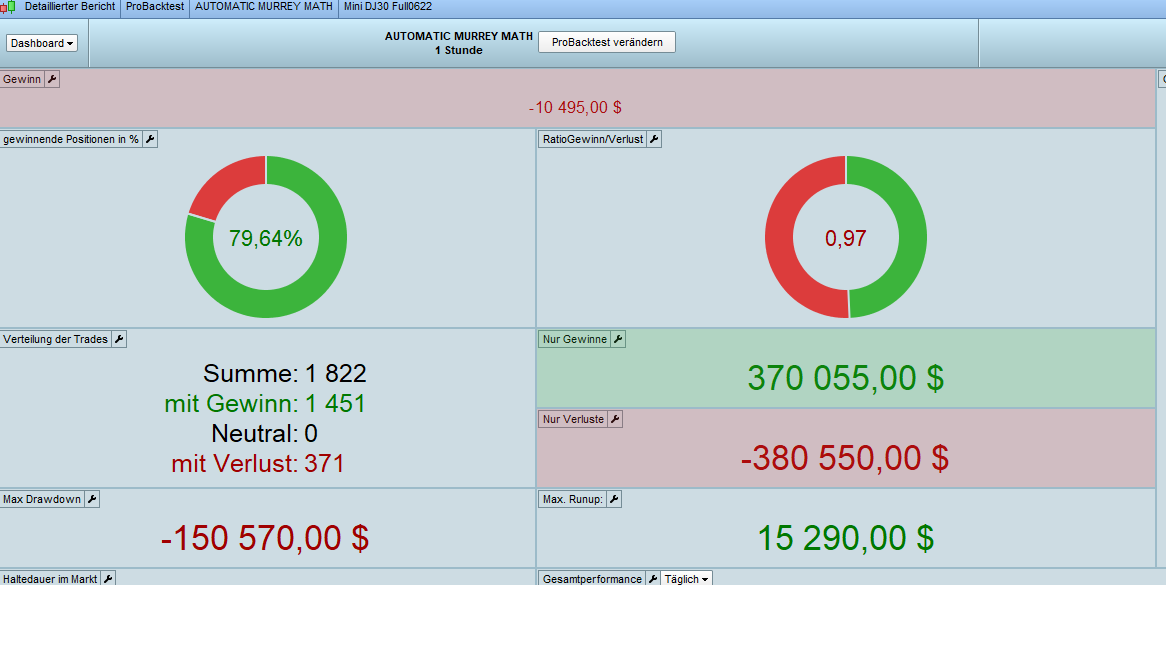Click the gewinnende Positionen in % label
Viewport: 1166px width, 648px height.
(x=71, y=139)
